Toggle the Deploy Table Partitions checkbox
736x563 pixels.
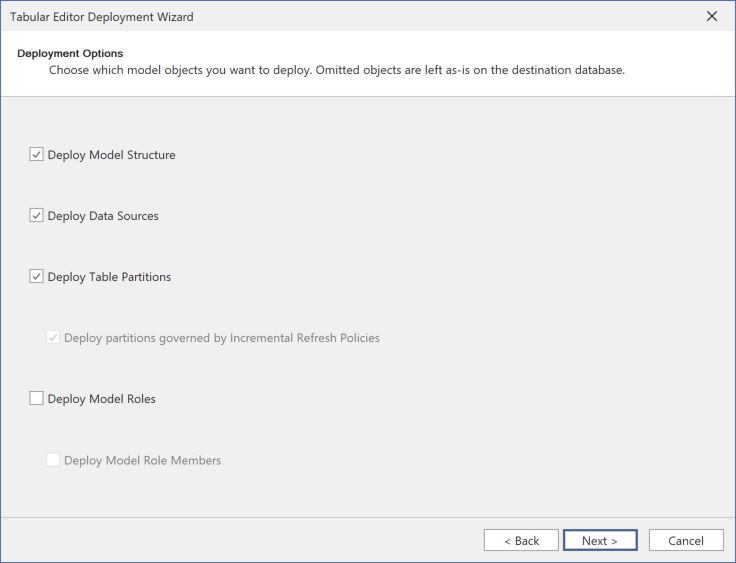click(x=37, y=277)
